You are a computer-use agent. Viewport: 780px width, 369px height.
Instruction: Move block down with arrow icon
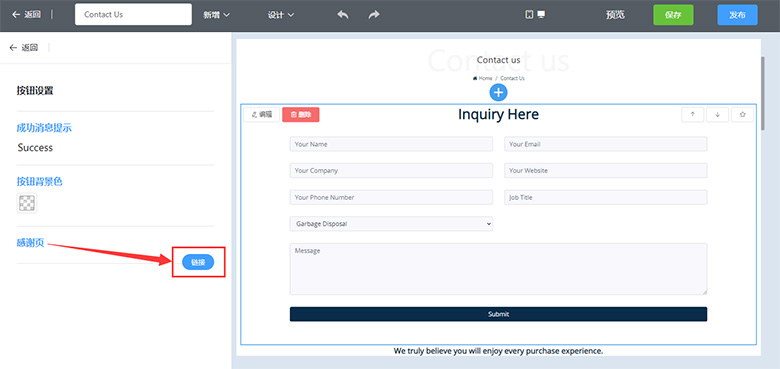click(x=717, y=114)
